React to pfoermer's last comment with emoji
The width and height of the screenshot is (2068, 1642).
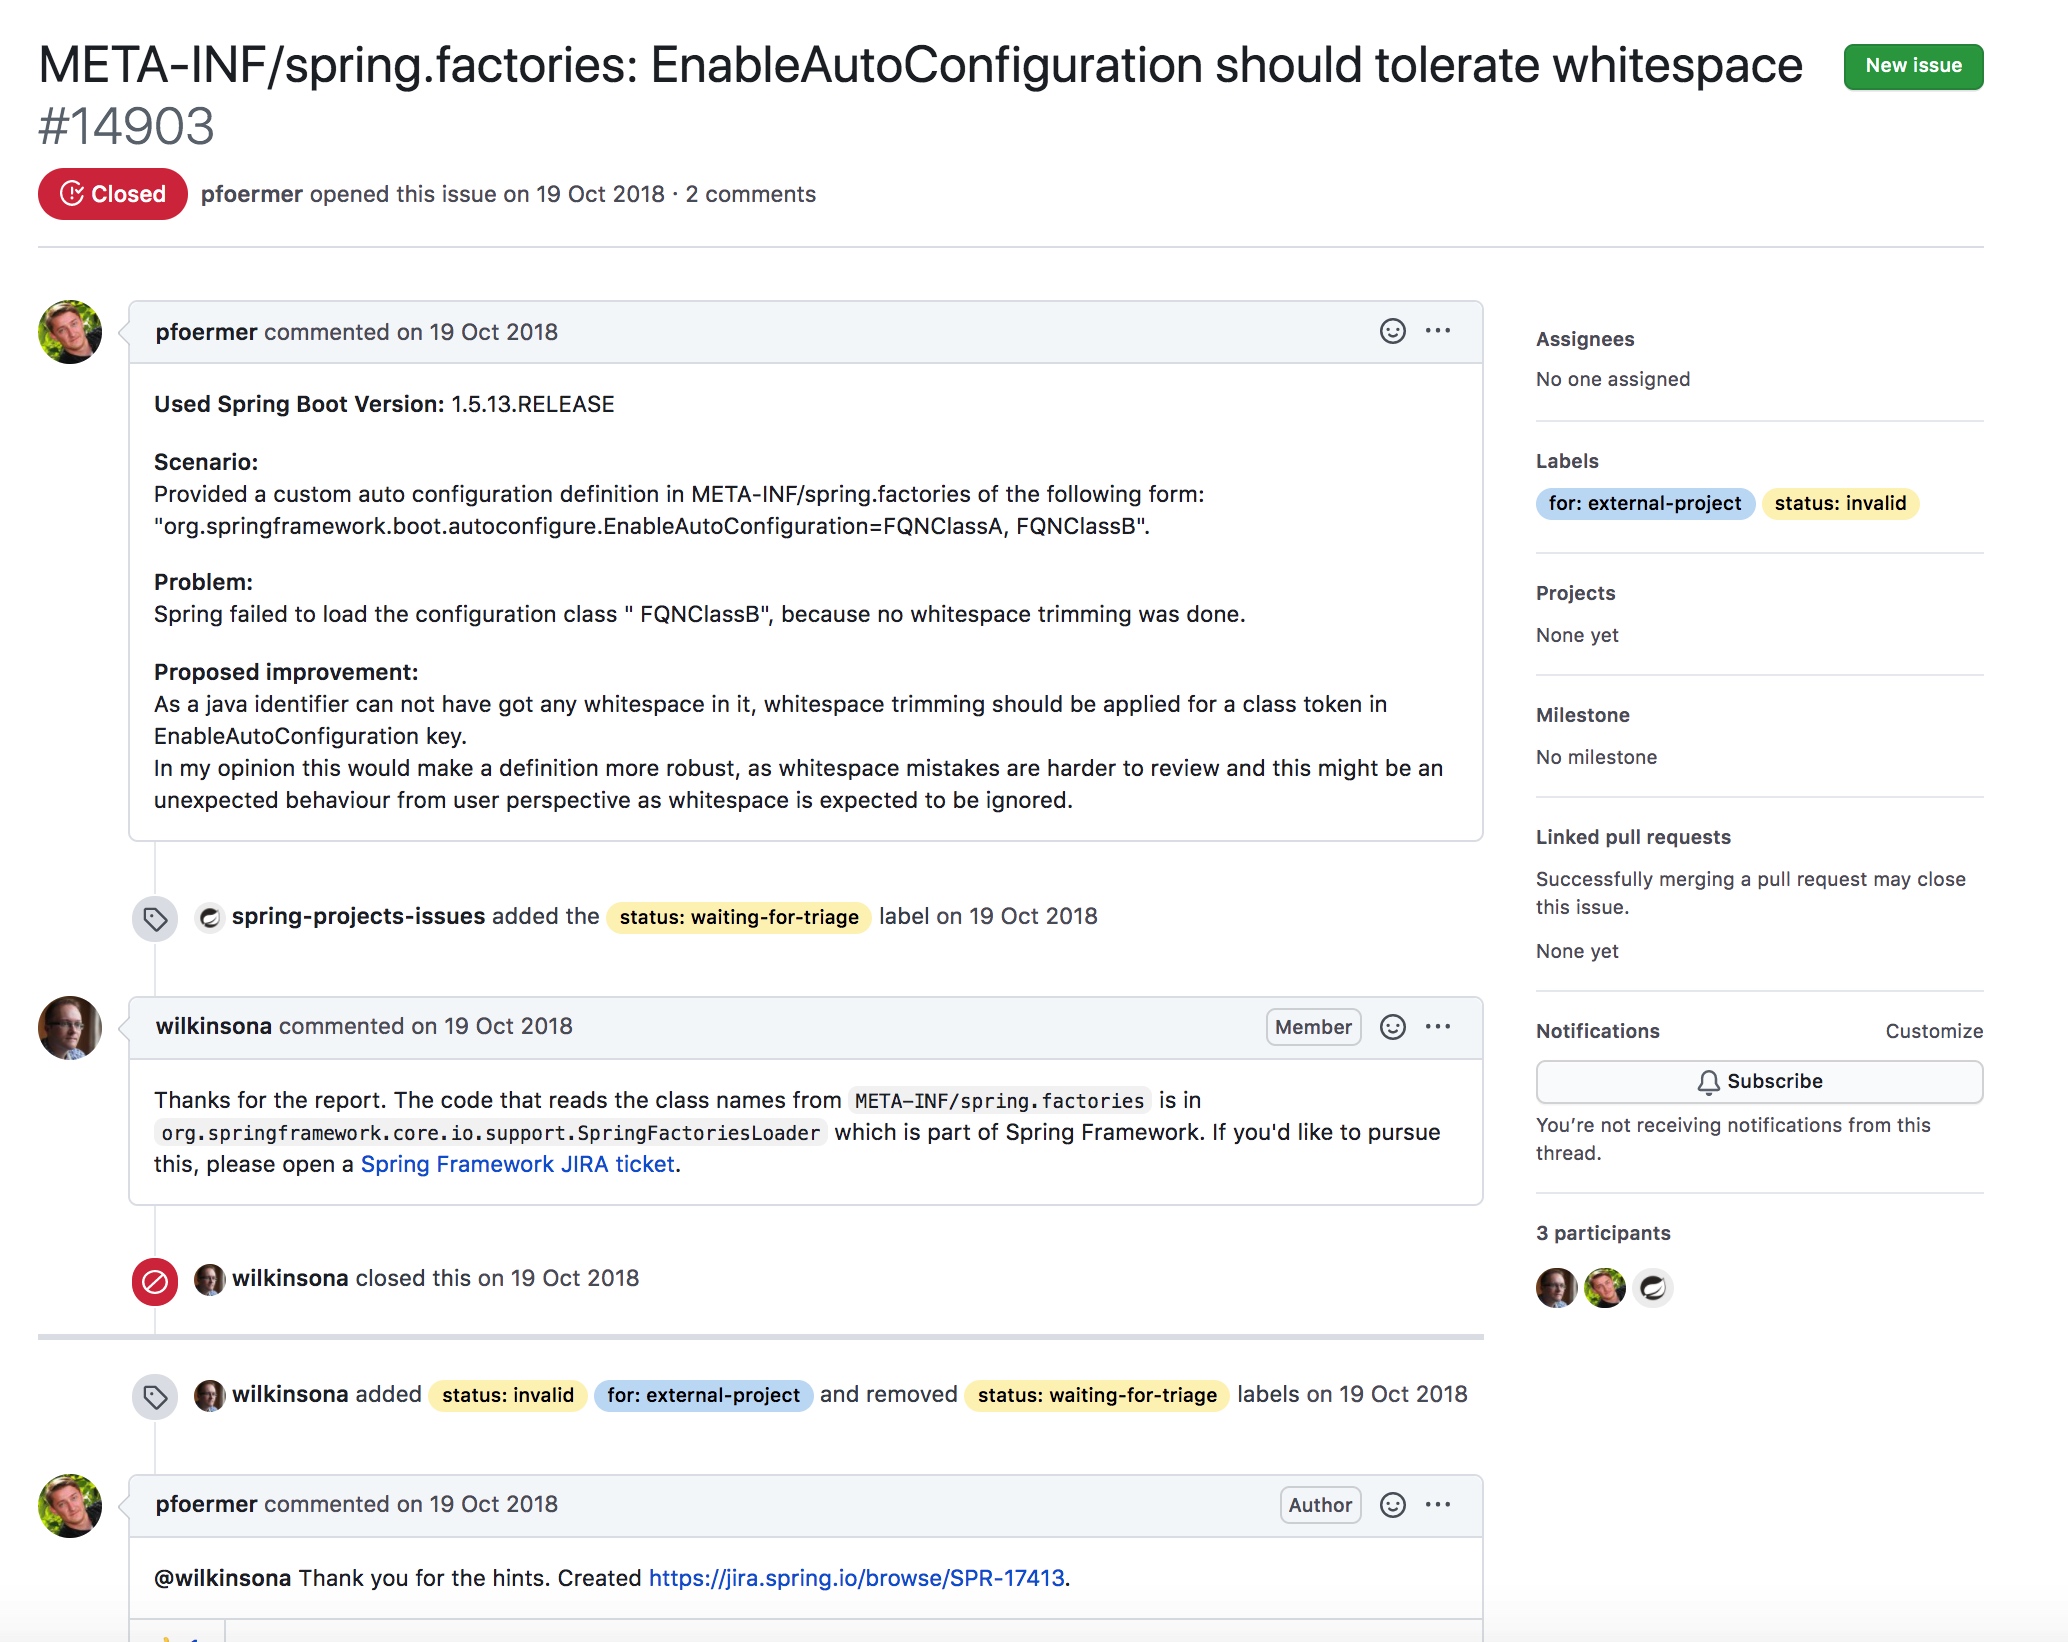click(1392, 1505)
